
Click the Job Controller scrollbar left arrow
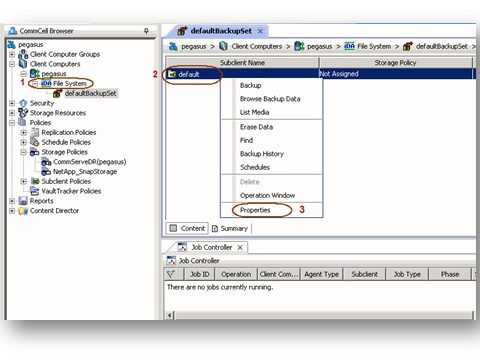(x=170, y=315)
